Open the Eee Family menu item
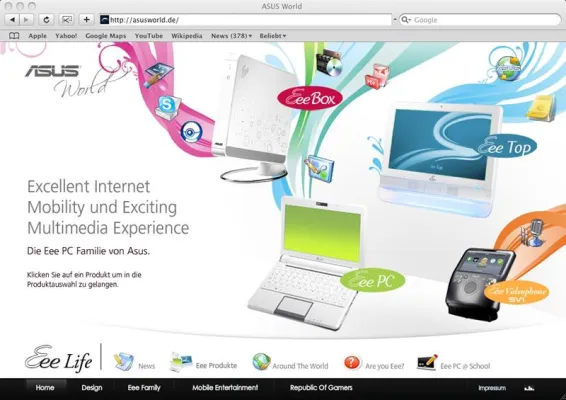The image size is (566, 400). [144, 388]
